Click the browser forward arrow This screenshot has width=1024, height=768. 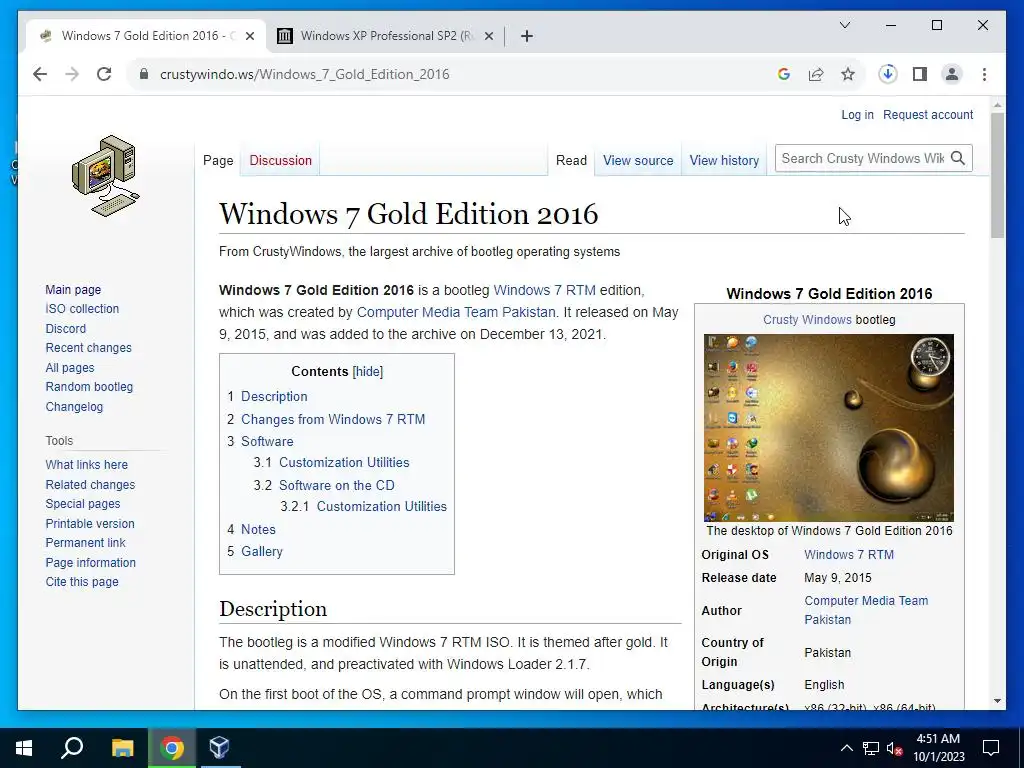click(x=72, y=74)
